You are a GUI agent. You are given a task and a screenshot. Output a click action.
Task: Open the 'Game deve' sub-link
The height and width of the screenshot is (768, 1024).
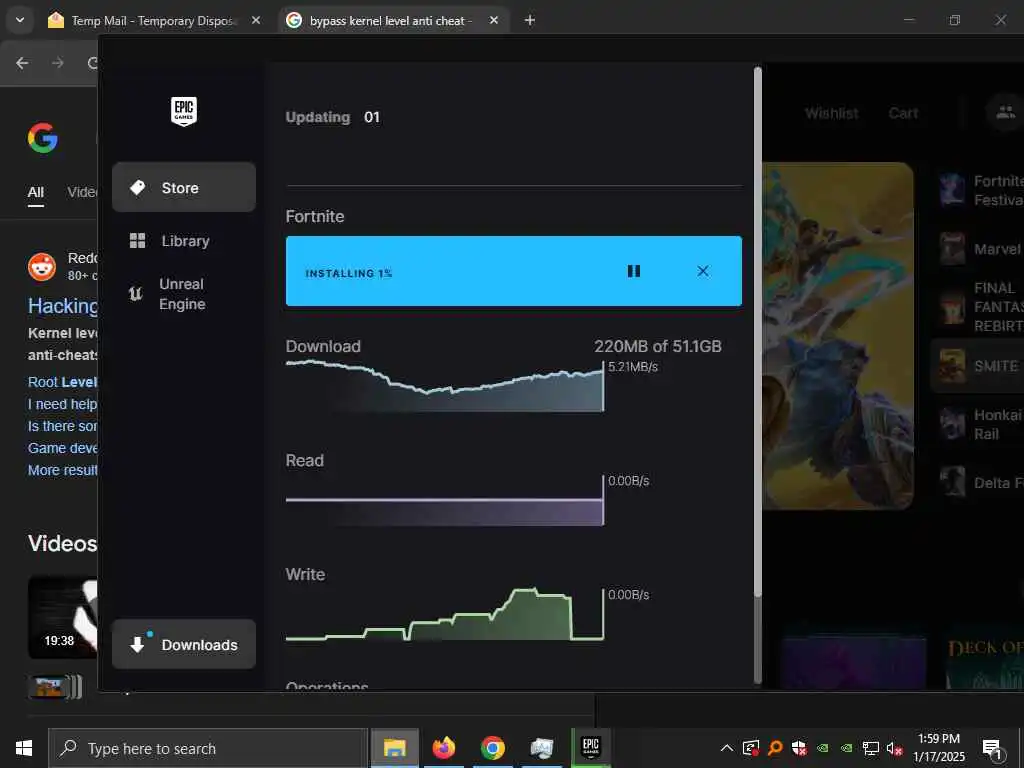coord(62,448)
